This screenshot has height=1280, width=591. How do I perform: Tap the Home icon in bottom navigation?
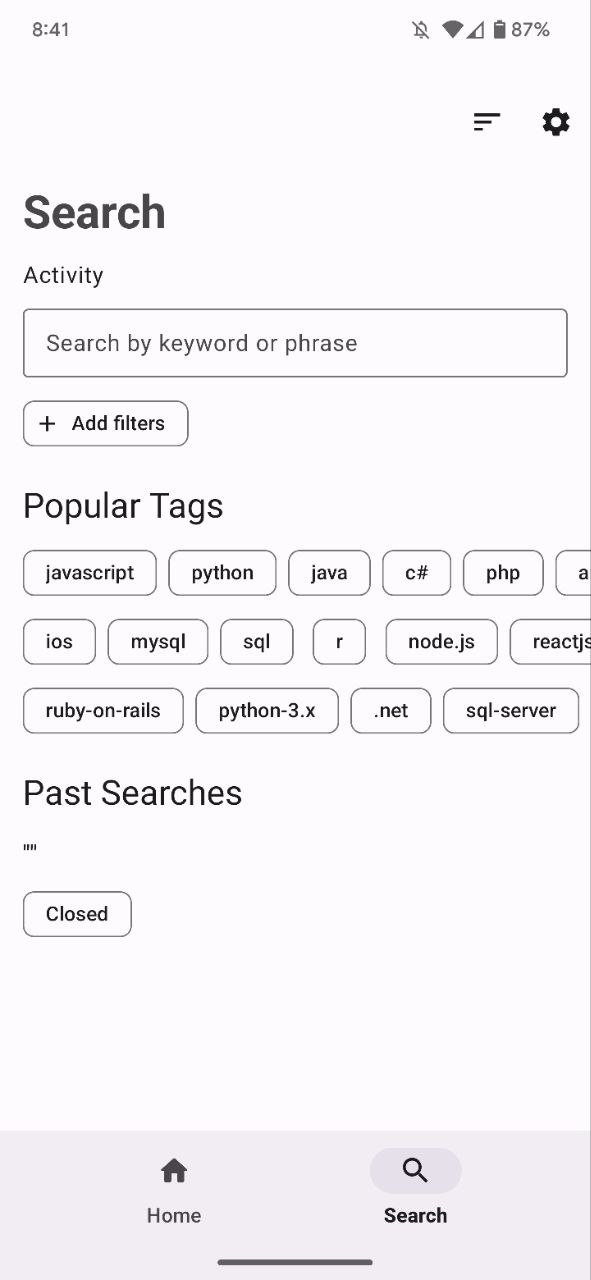(174, 1170)
